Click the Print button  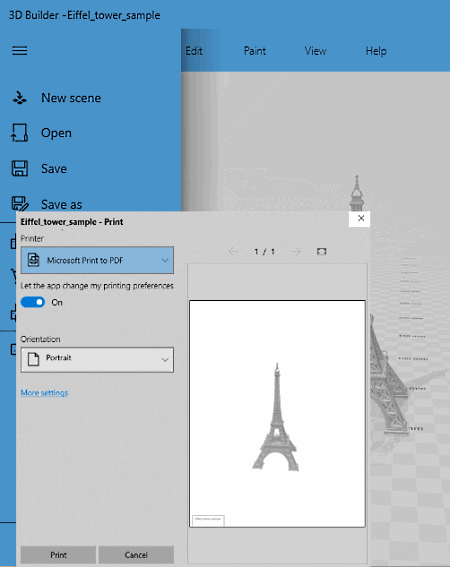58,555
